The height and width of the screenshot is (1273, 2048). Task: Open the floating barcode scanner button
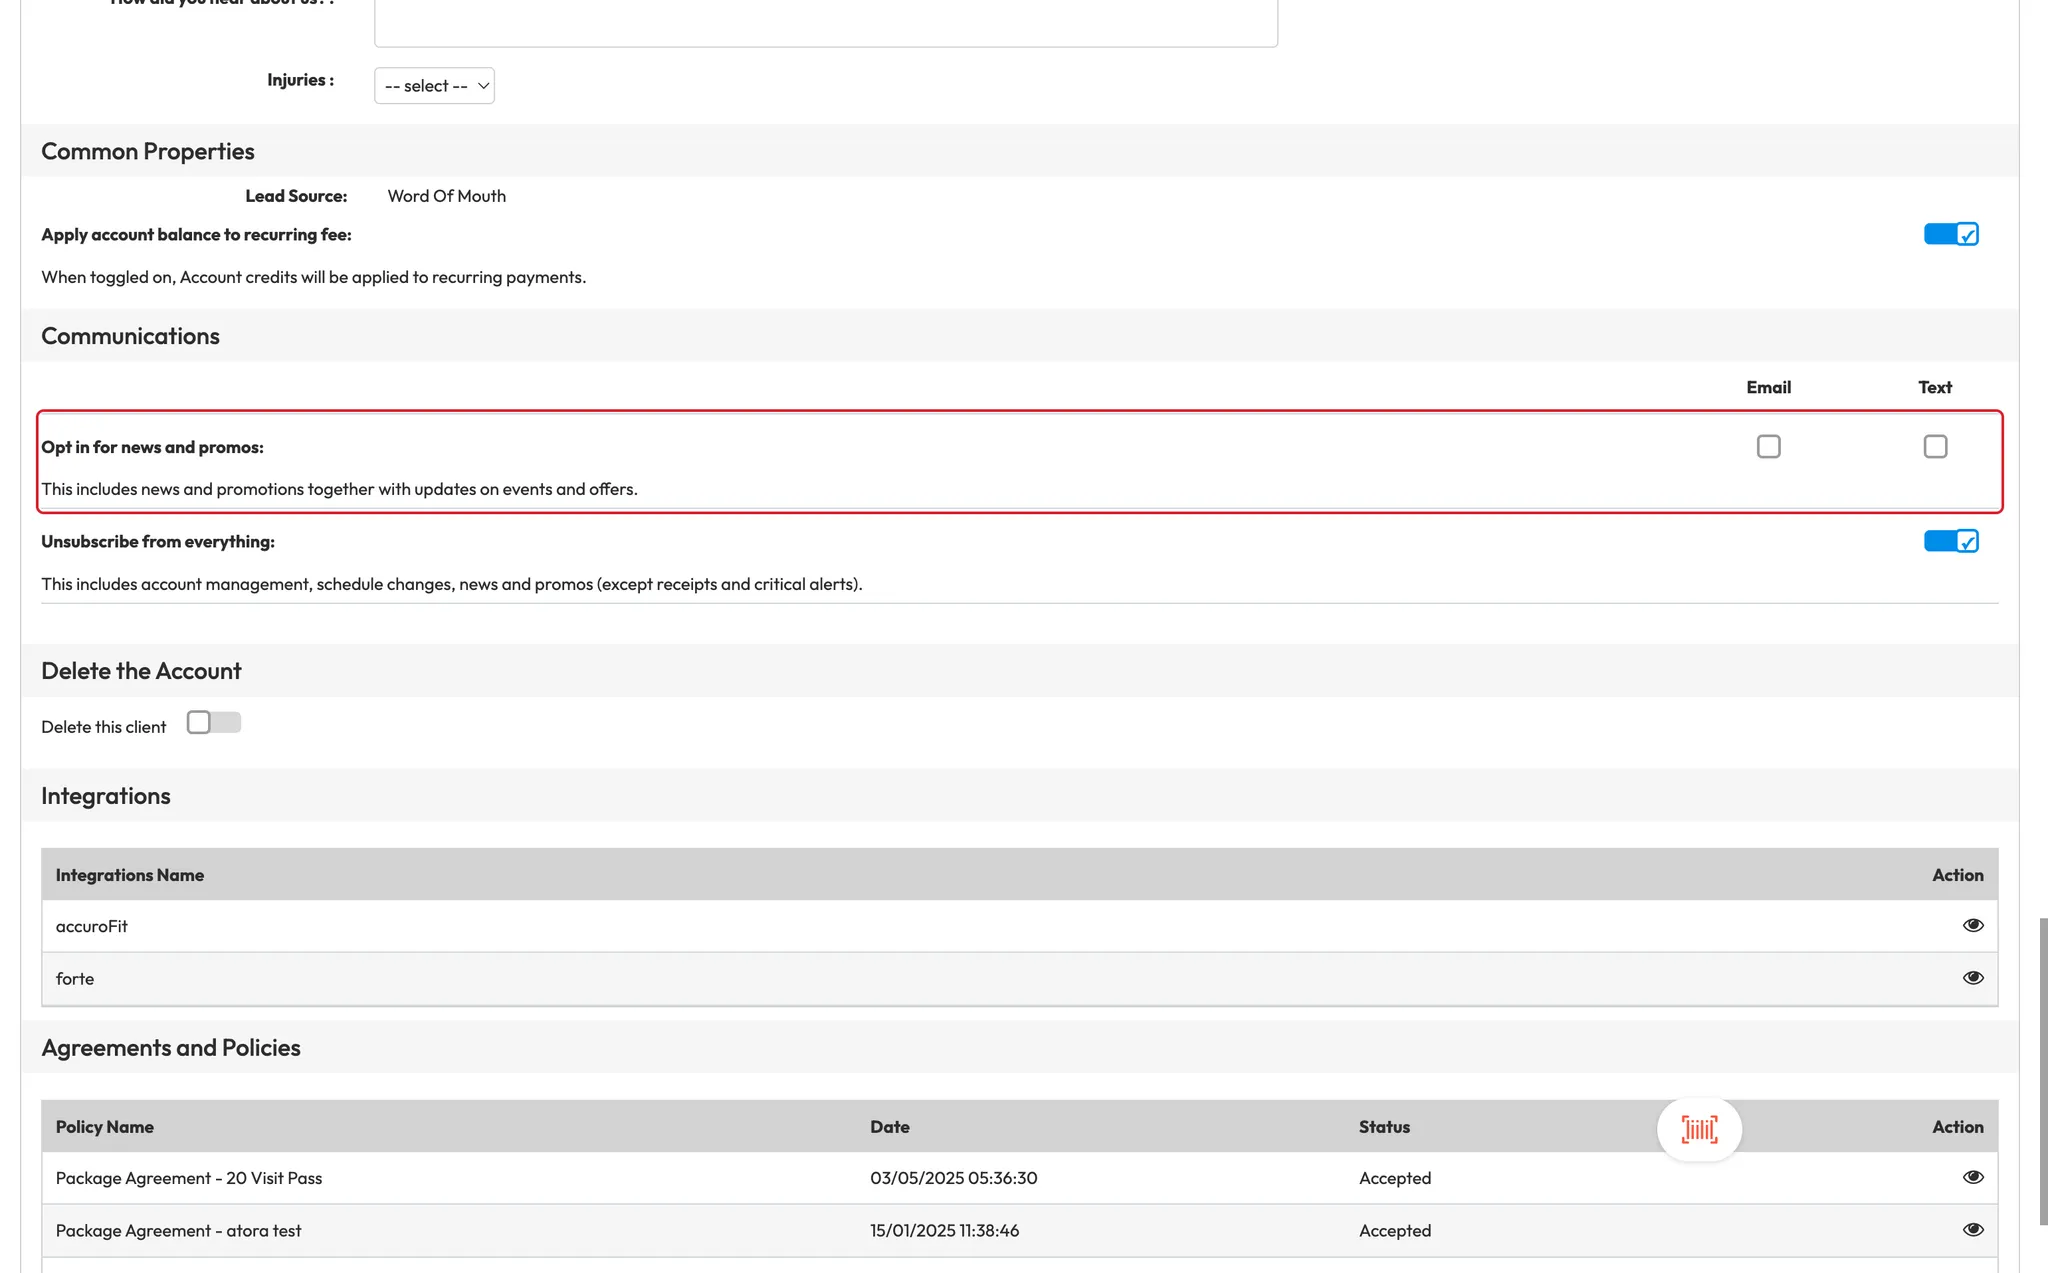(x=1699, y=1129)
